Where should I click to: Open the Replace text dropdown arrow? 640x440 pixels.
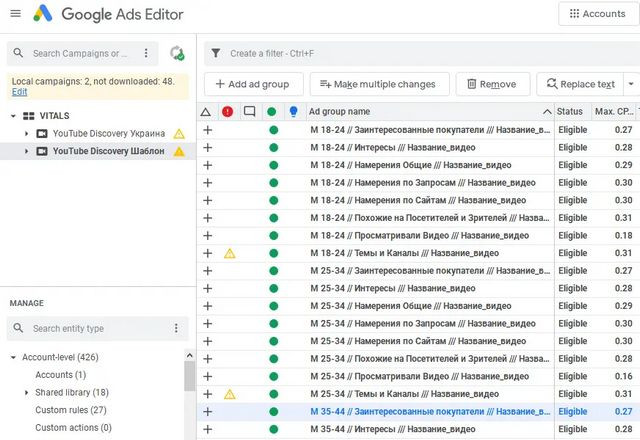[x=631, y=84]
